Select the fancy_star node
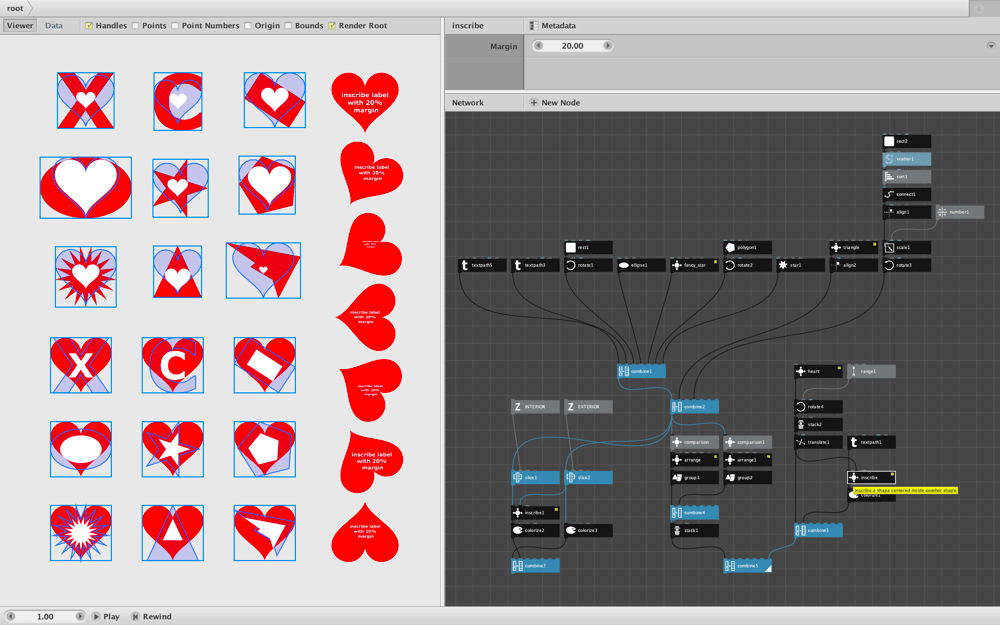The width and height of the screenshot is (1000, 625). 695,265
